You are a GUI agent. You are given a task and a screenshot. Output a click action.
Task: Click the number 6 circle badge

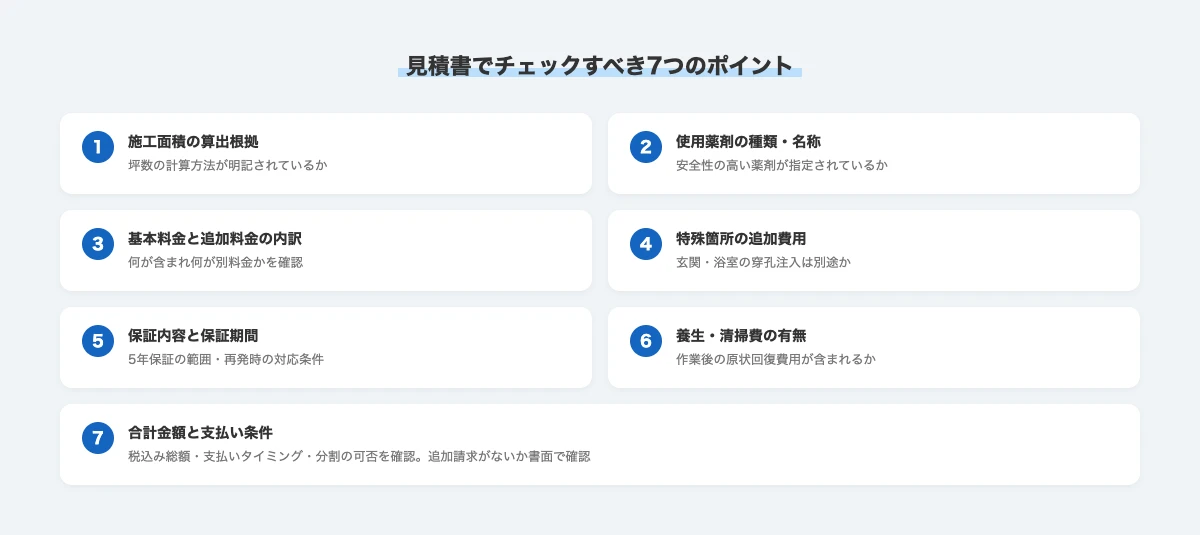[x=646, y=342]
